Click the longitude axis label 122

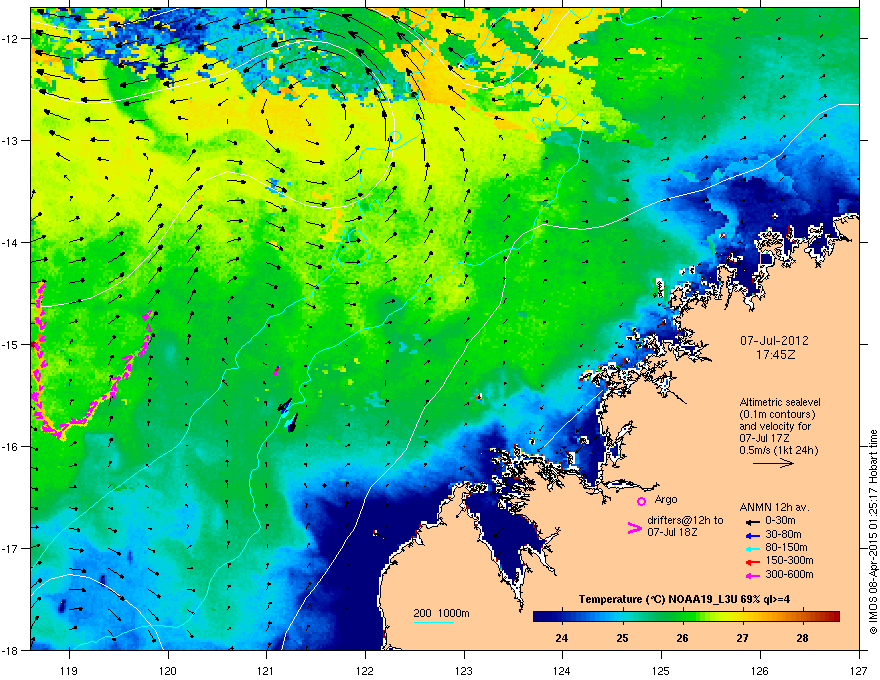[365, 670]
